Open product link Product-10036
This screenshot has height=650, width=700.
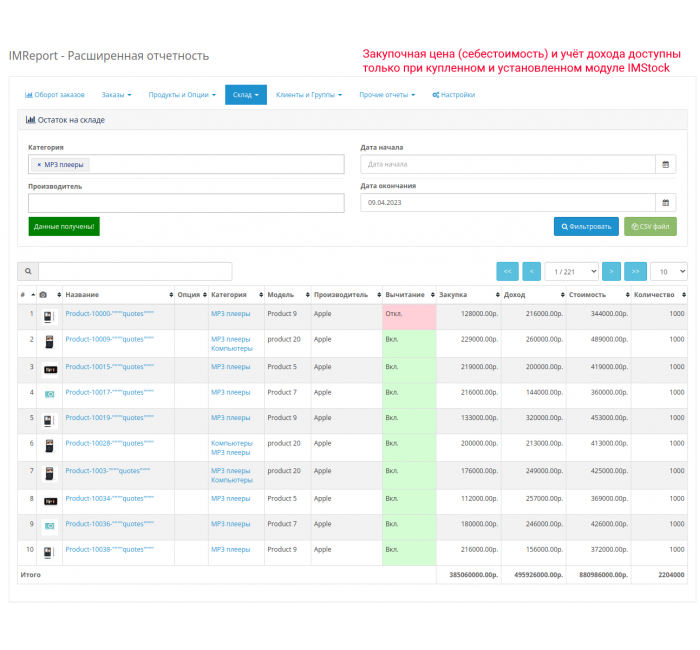tap(109, 524)
